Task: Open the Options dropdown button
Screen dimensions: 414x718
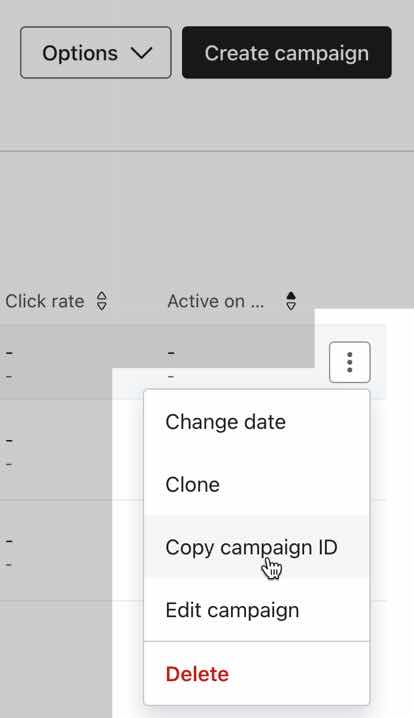Action: (96, 53)
